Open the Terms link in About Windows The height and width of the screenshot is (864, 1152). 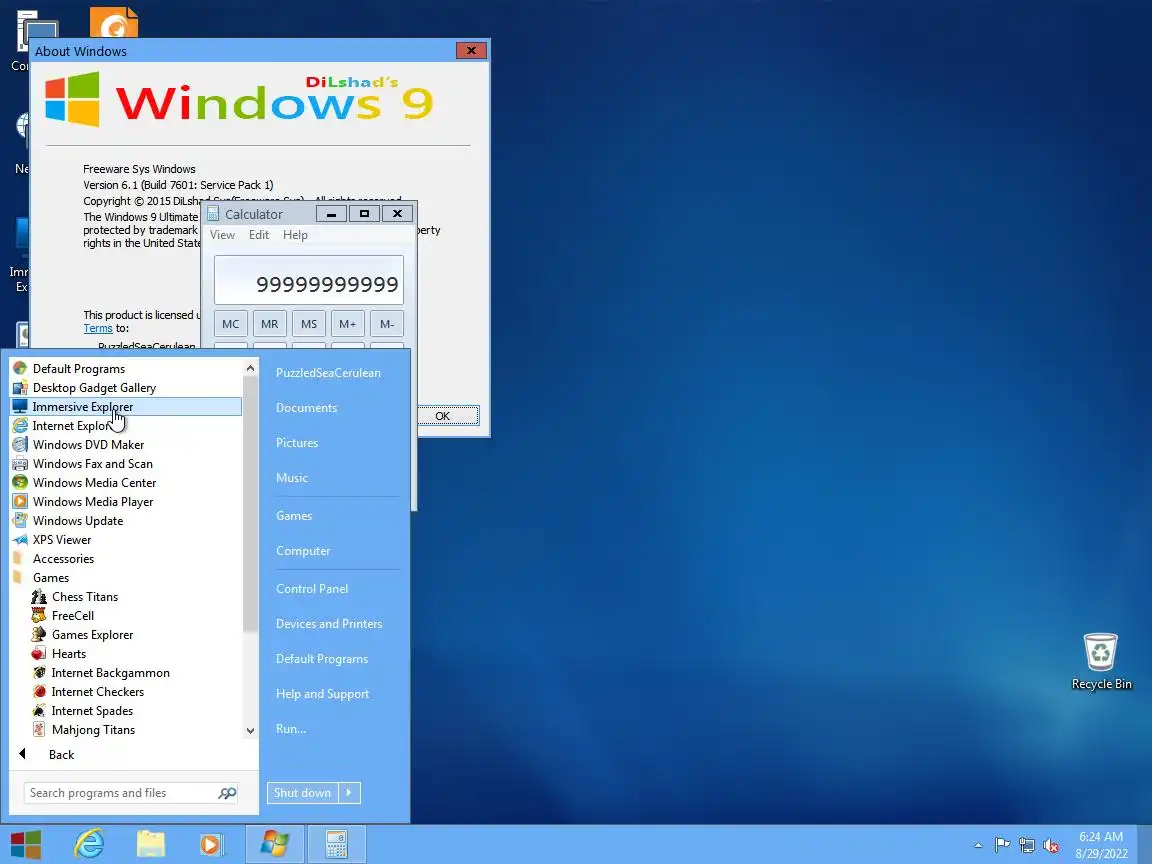[x=98, y=328]
